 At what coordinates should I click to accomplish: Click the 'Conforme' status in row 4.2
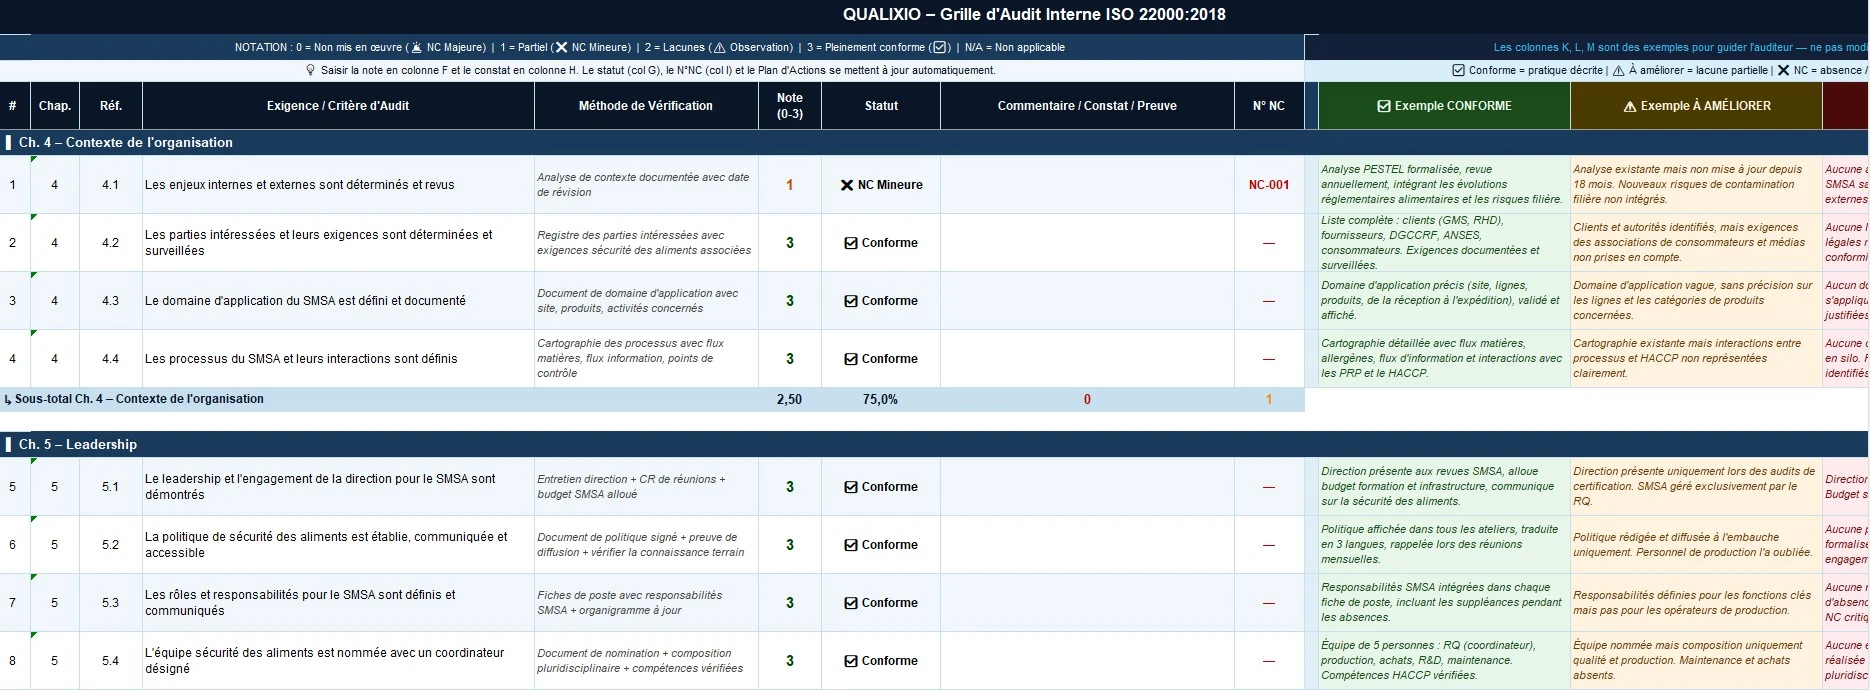click(x=881, y=243)
